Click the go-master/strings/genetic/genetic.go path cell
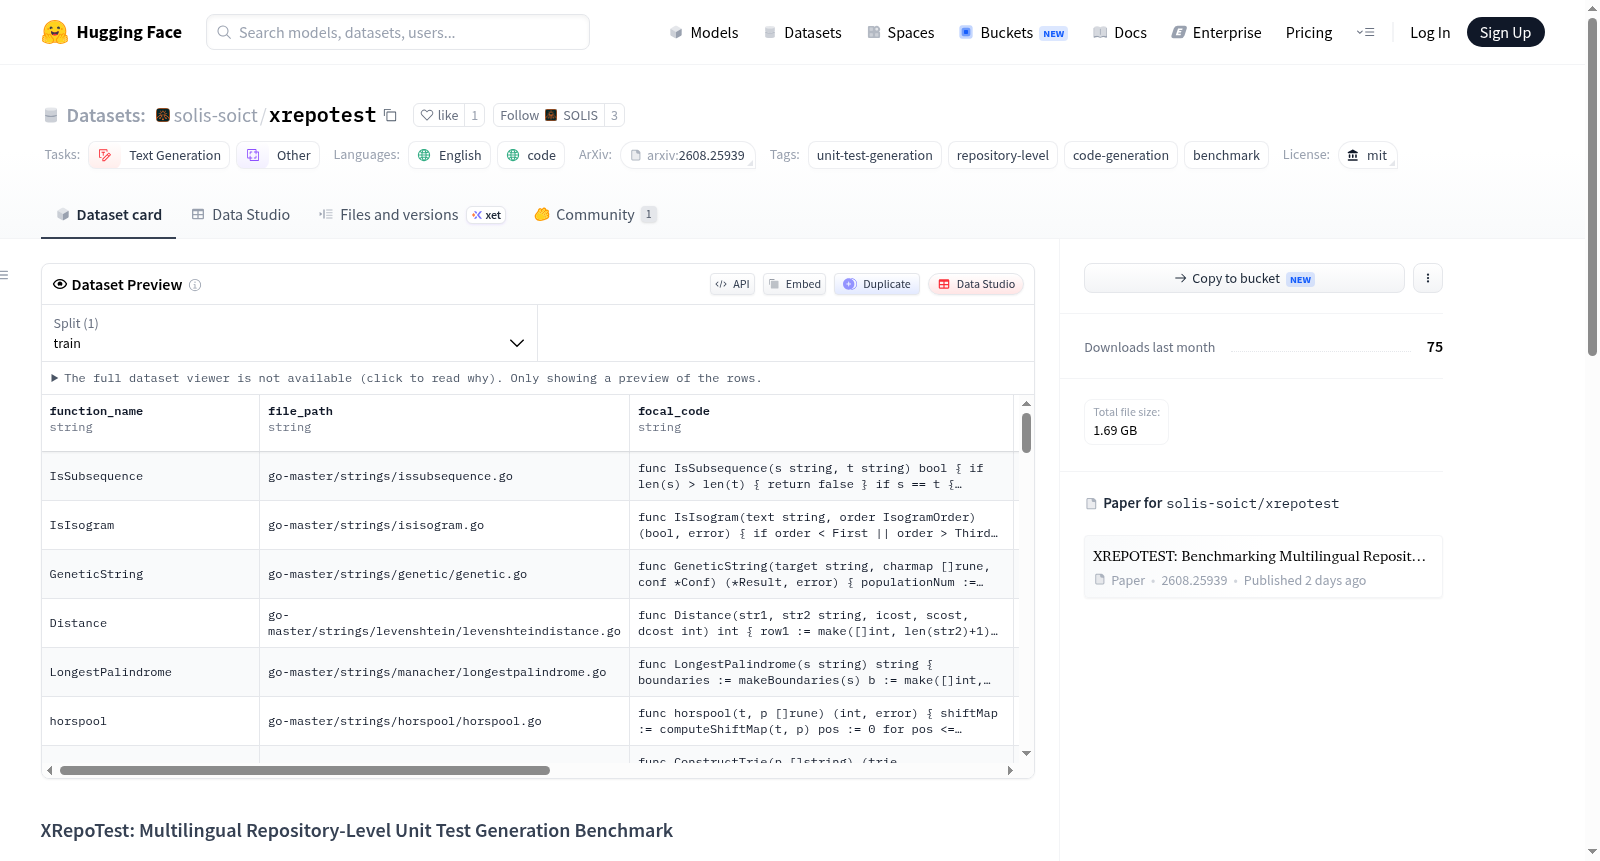 tap(444, 574)
